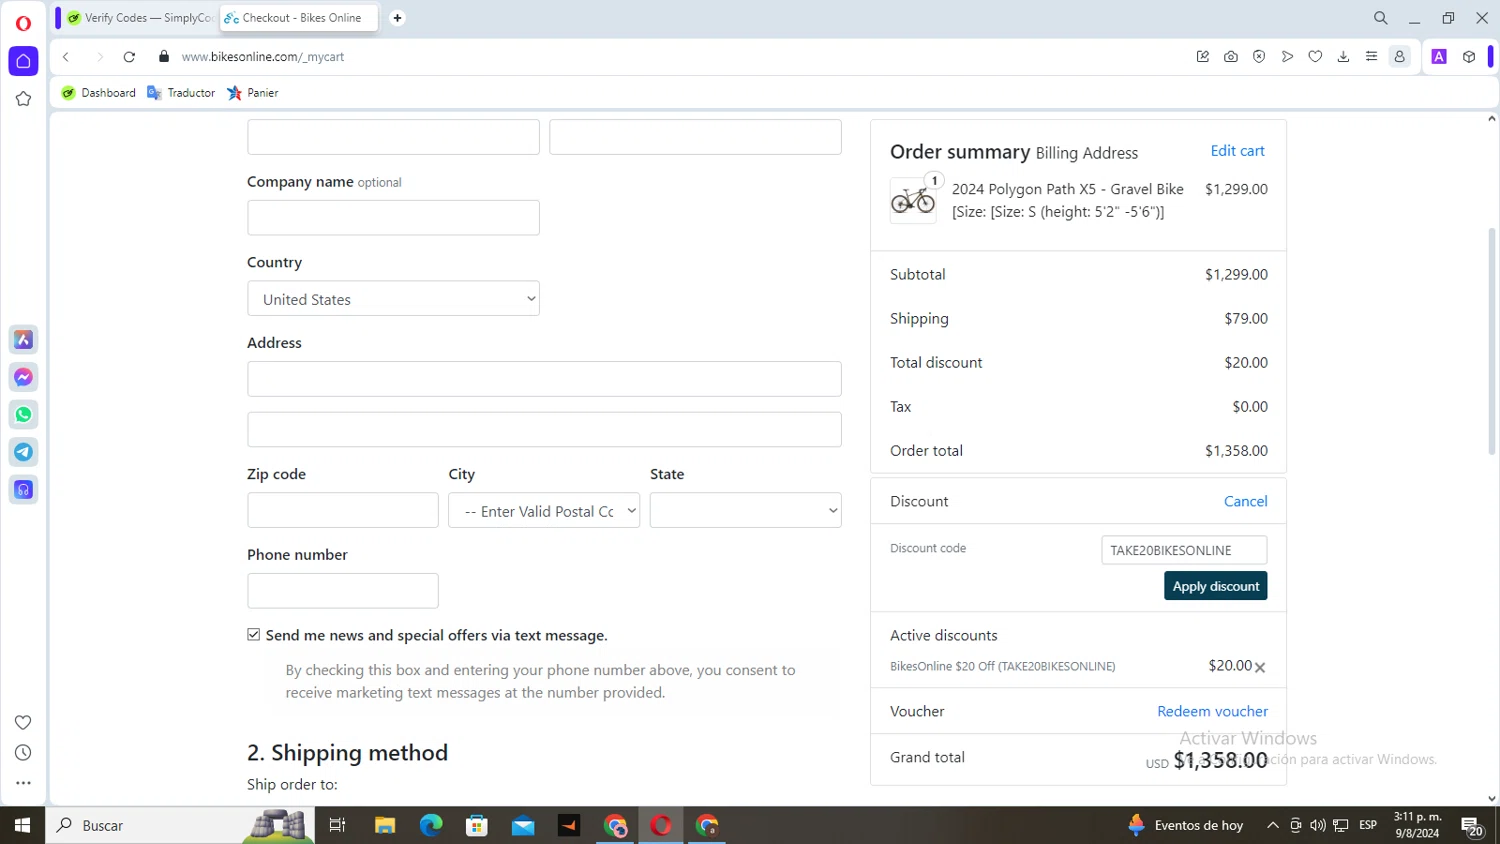The image size is (1500, 844).
Task: Open the bookmarks star in Opera sidebar
Action: (23, 99)
